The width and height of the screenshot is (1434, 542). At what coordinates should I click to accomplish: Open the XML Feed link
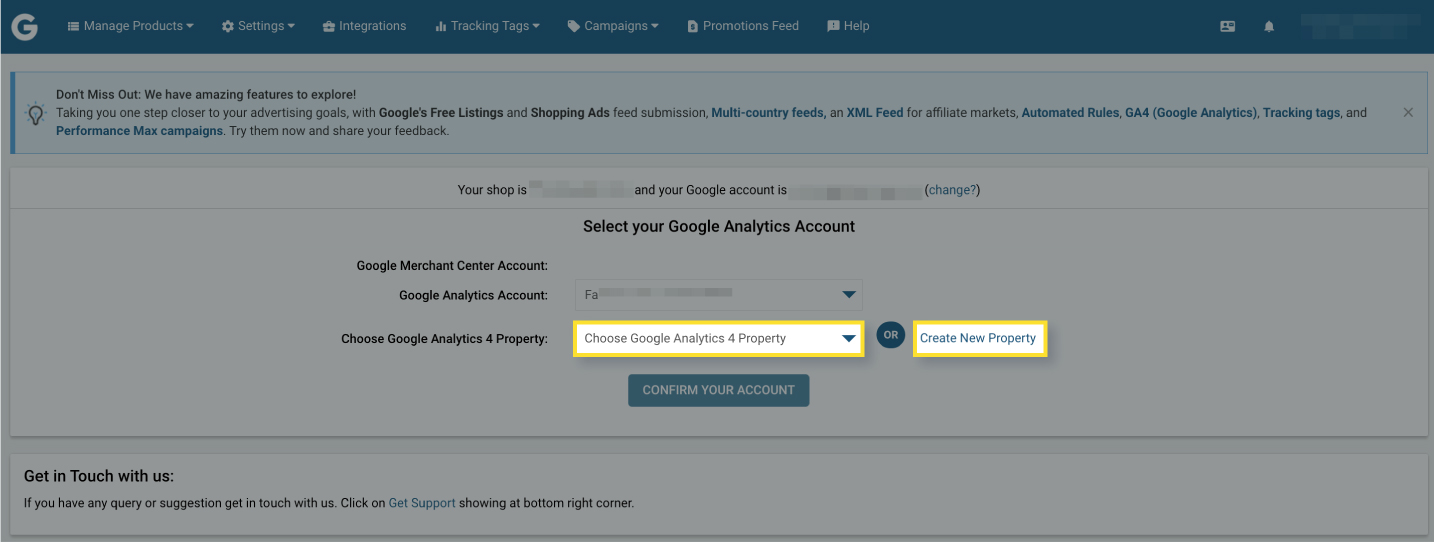(875, 113)
